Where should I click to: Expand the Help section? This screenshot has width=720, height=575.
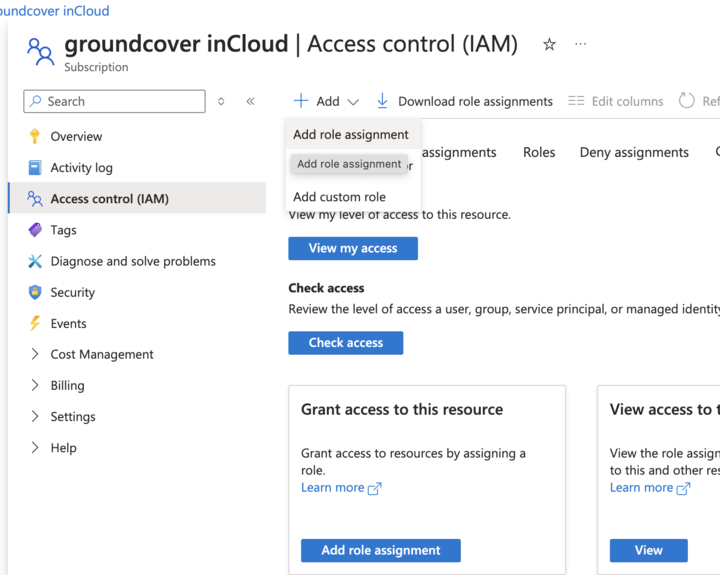pos(35,448)
